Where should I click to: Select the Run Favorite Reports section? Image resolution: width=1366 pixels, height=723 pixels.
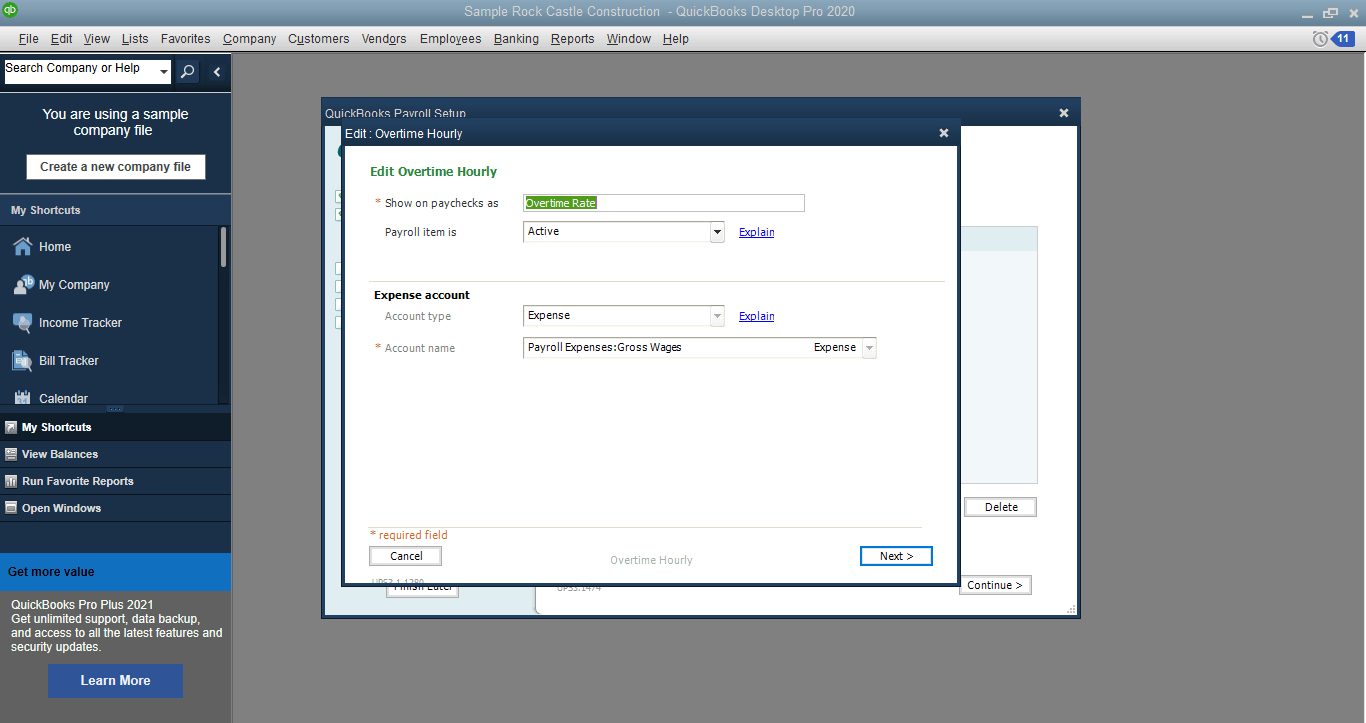coord(115,481)
